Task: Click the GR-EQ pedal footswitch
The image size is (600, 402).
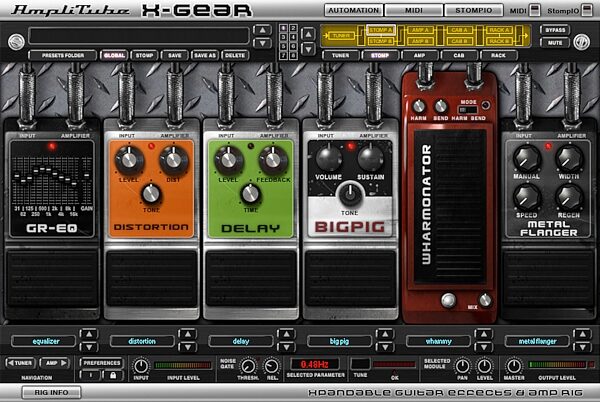Action: pyautogui.click(x=52, y=278)
